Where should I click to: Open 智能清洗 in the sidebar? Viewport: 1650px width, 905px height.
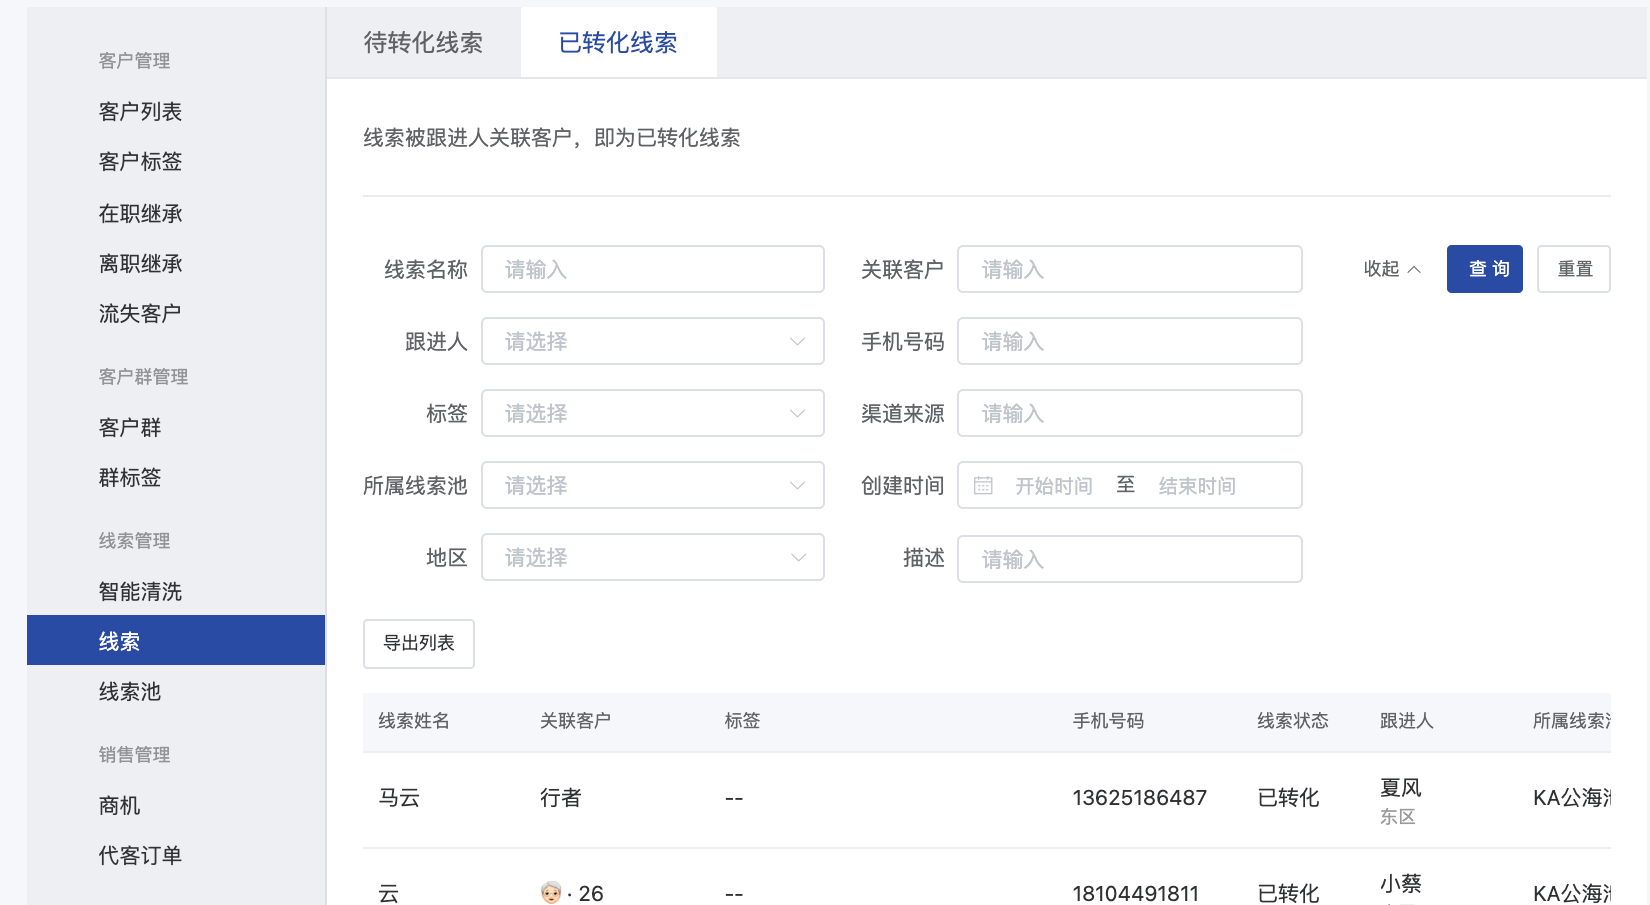[x=140, y=591]
